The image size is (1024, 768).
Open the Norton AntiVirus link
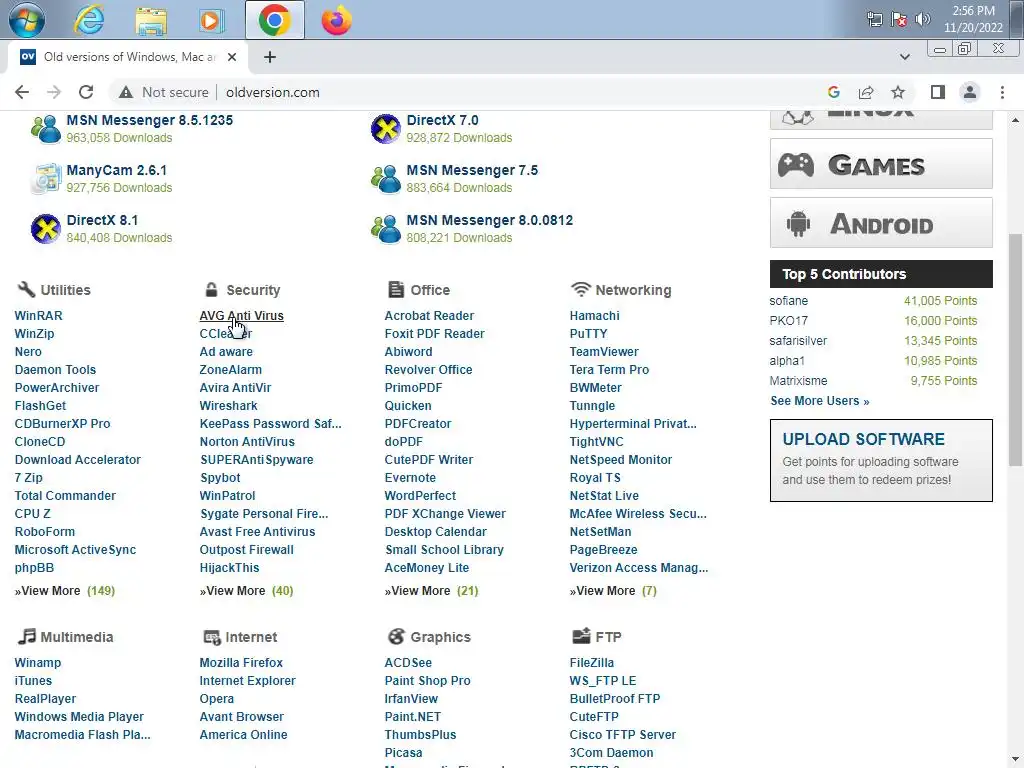point(247,441)
